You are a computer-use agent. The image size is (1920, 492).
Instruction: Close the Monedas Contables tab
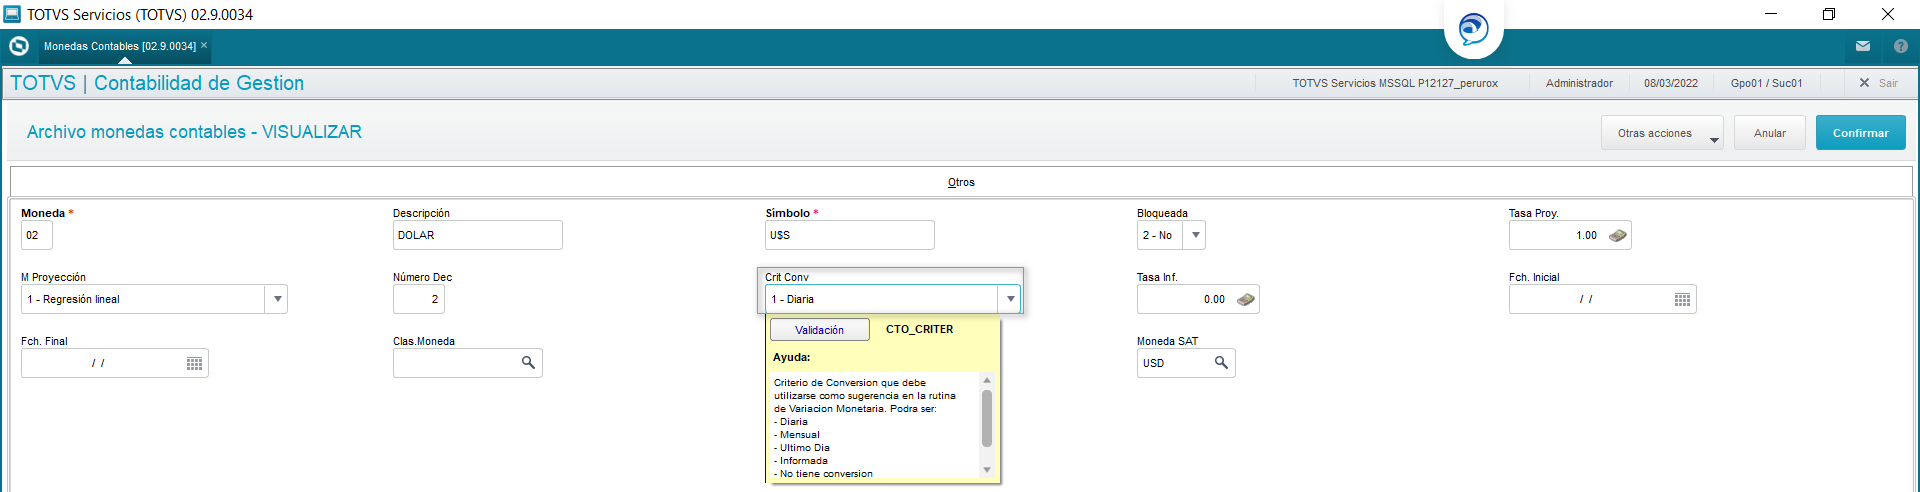(x=204, y=45)
